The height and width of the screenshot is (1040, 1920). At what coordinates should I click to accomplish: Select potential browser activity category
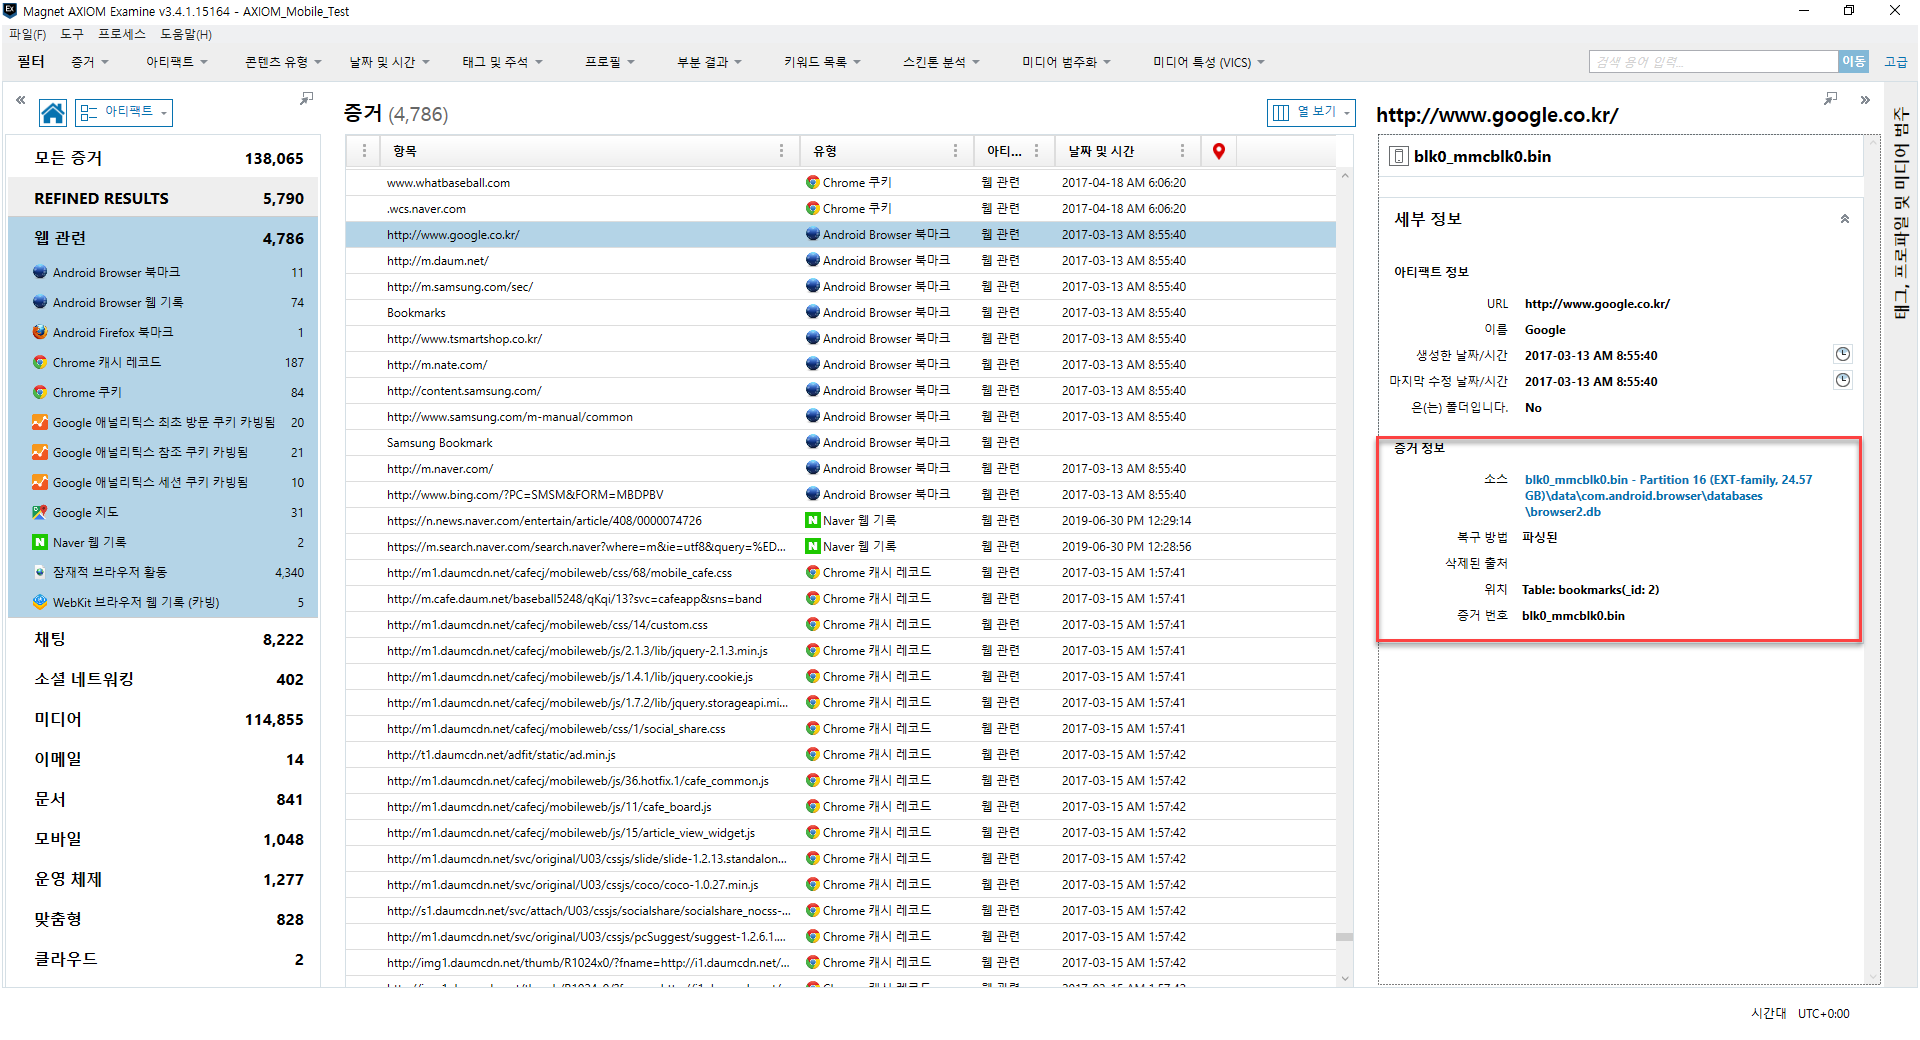[163, 572]
